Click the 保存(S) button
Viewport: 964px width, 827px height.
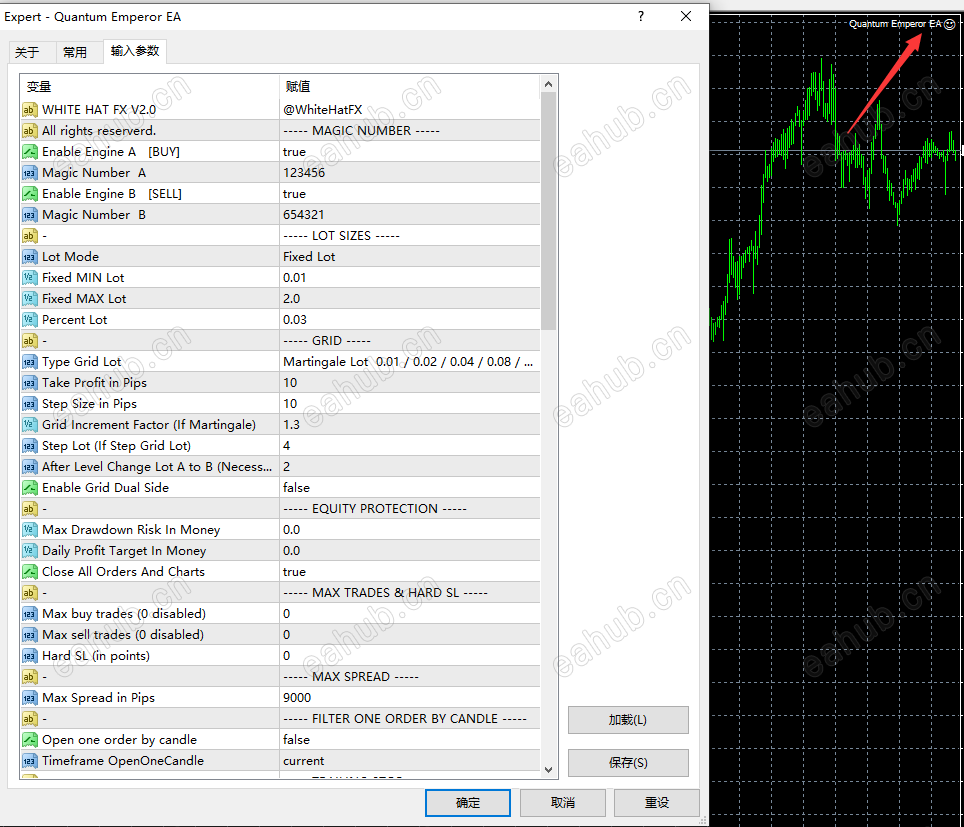pos(628,762)
